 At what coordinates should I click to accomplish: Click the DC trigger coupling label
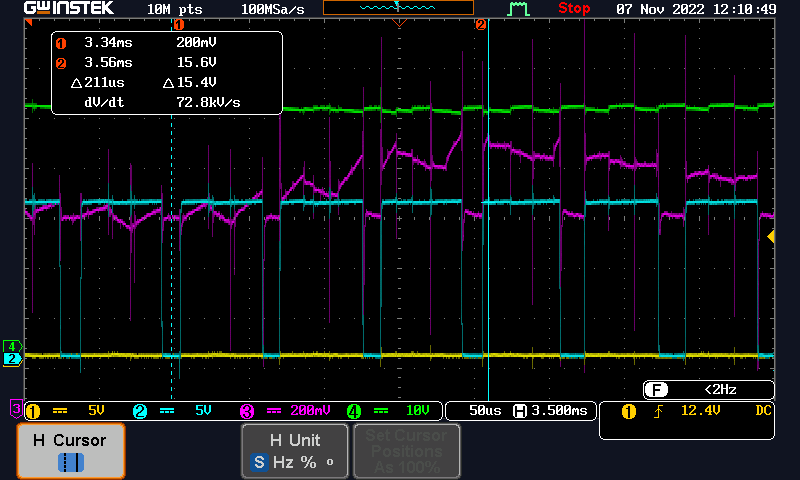tap(763, 410)
